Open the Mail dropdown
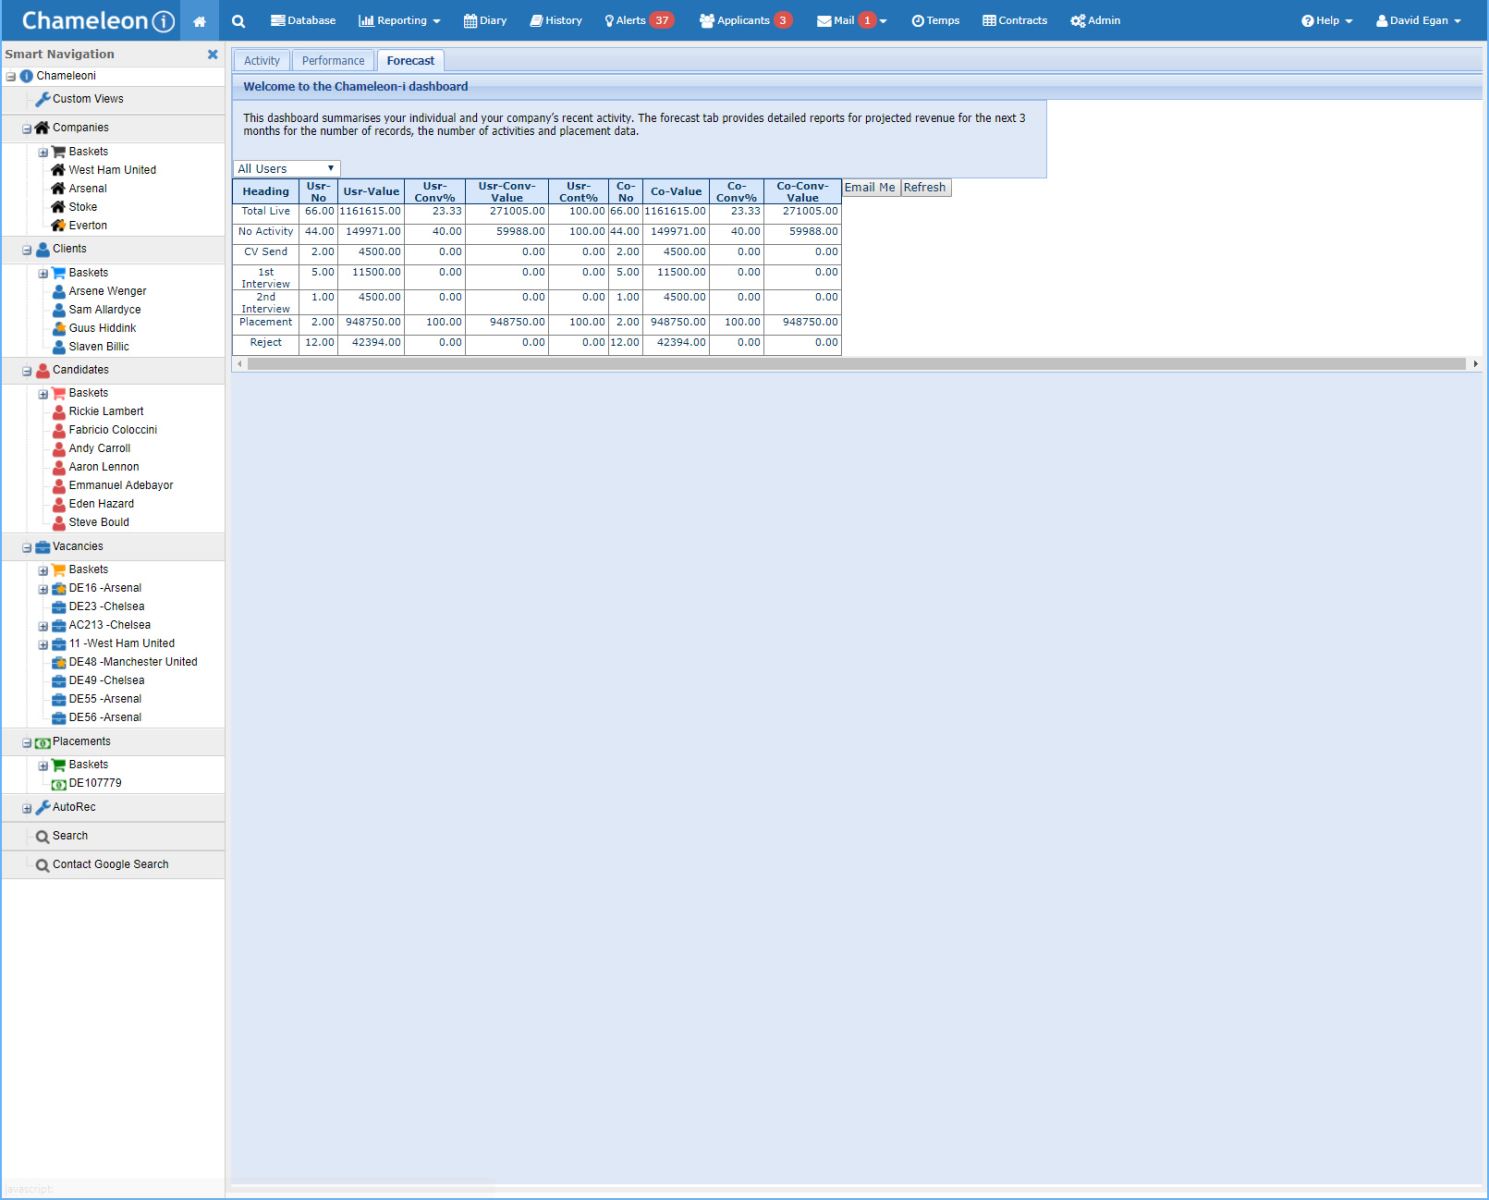Viewport: 1489px width, 1200px height. coord(852,20)
